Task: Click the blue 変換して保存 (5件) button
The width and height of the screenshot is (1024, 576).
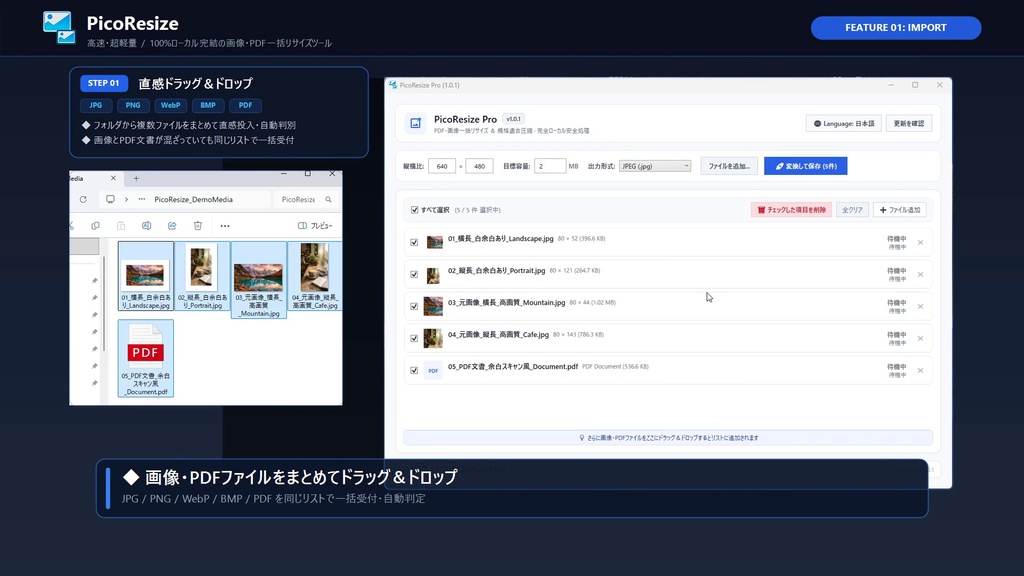Action: (x=805, y=166)
